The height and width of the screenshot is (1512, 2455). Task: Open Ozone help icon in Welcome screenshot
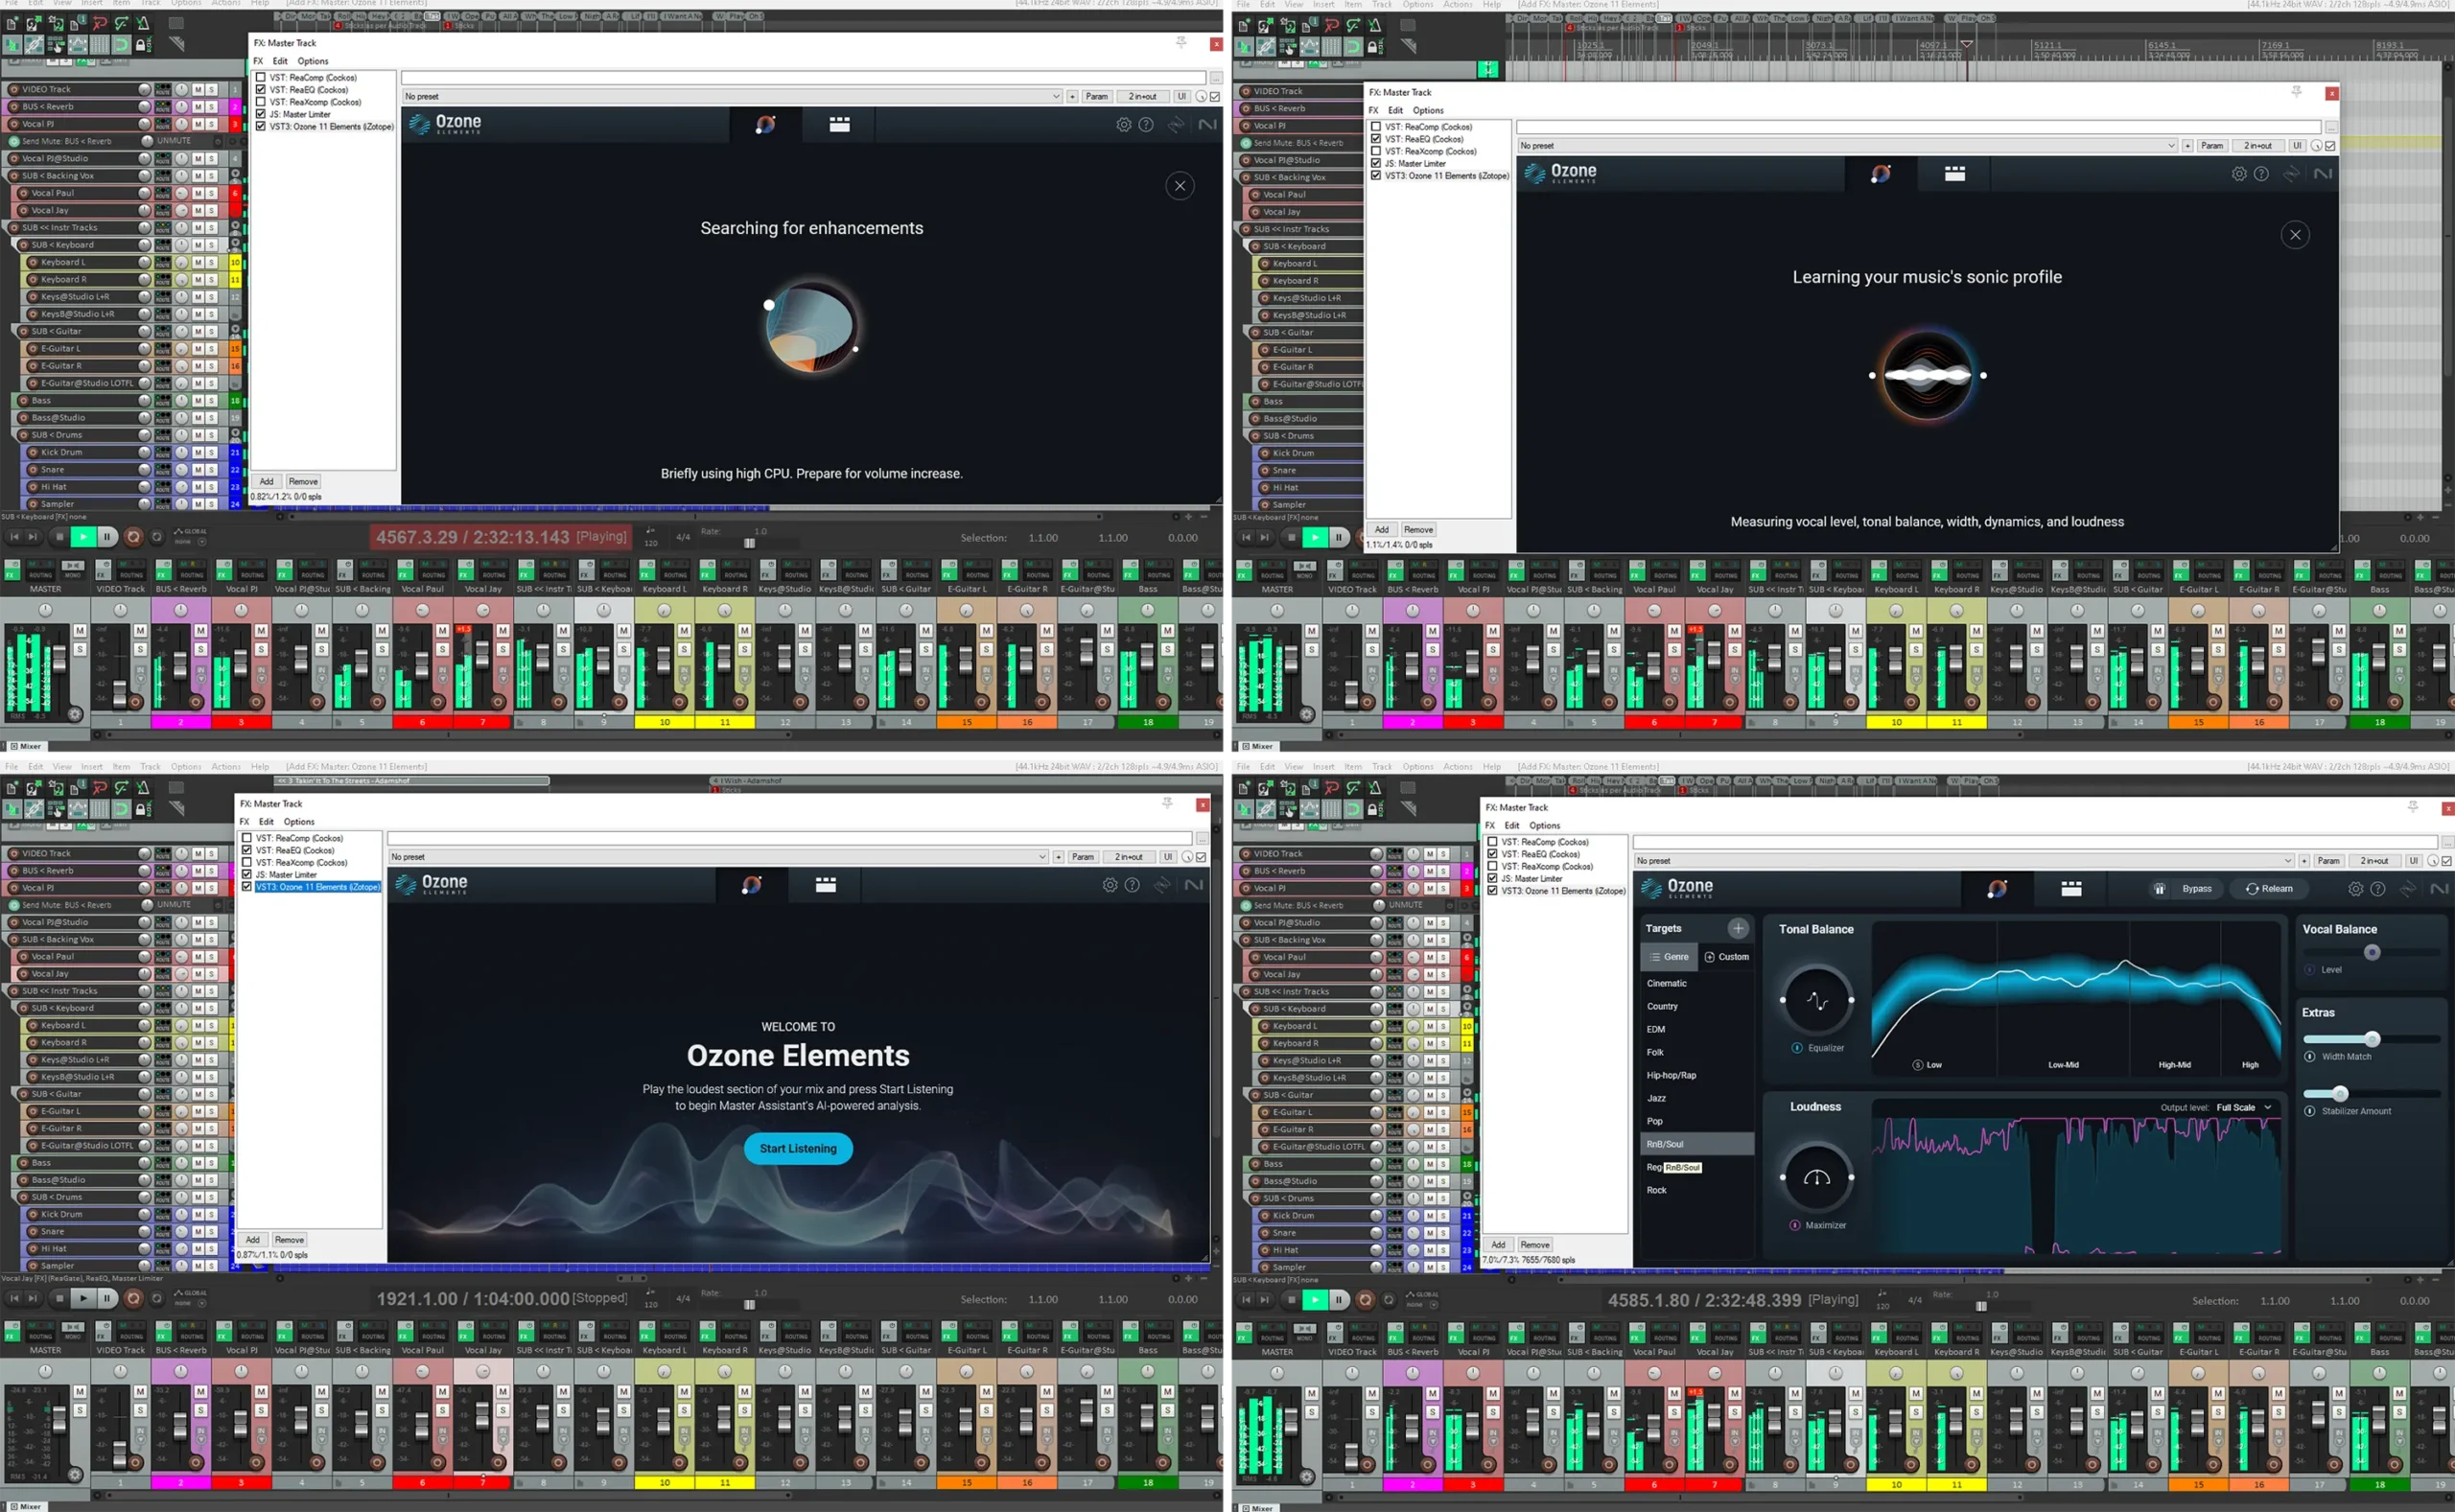tap(1132, 885)
